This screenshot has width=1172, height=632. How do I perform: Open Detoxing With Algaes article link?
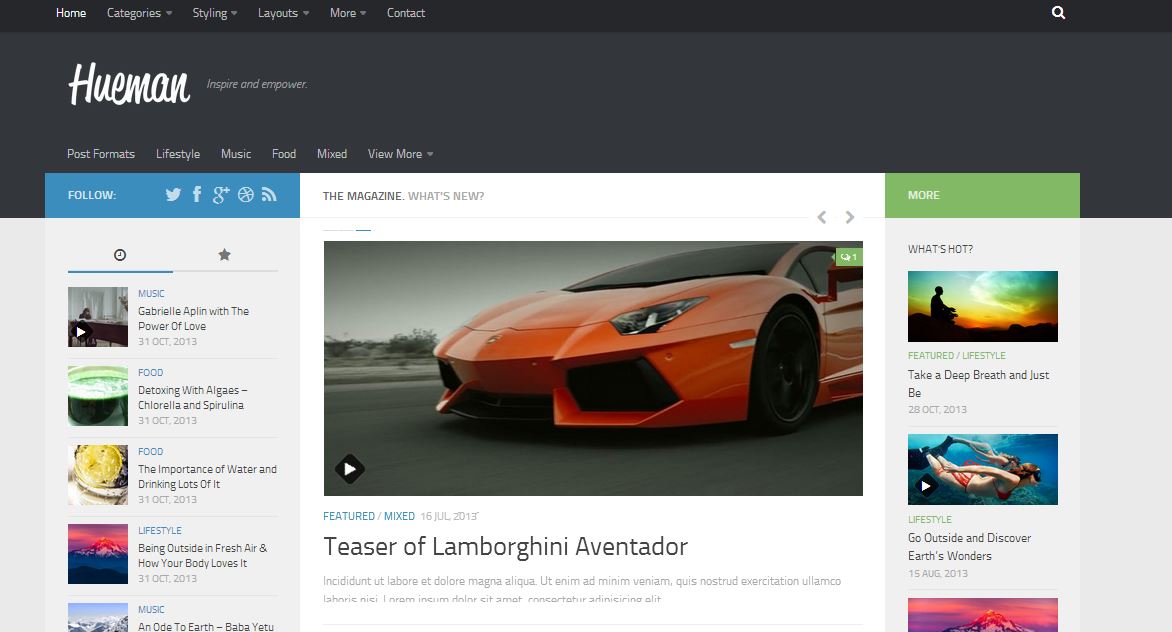(x=192, y=397)
